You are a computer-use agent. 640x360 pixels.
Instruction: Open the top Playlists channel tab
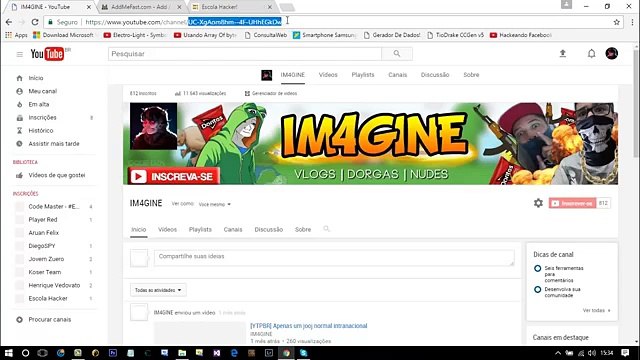pyautogui.click(x=363, y=75)
